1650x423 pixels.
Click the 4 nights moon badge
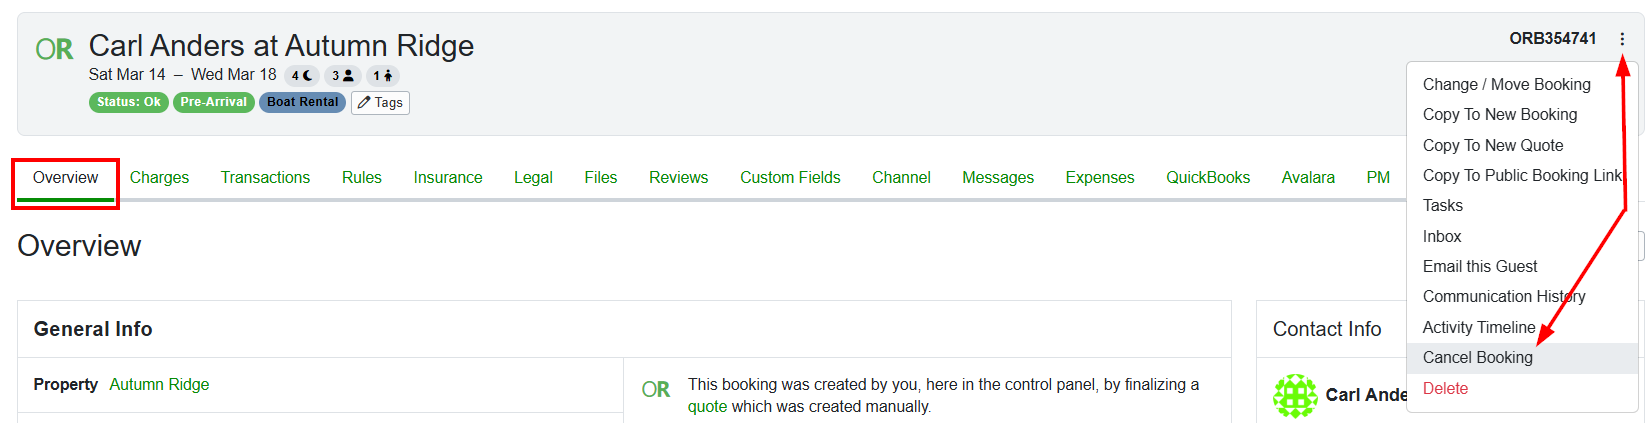point(302,76)
